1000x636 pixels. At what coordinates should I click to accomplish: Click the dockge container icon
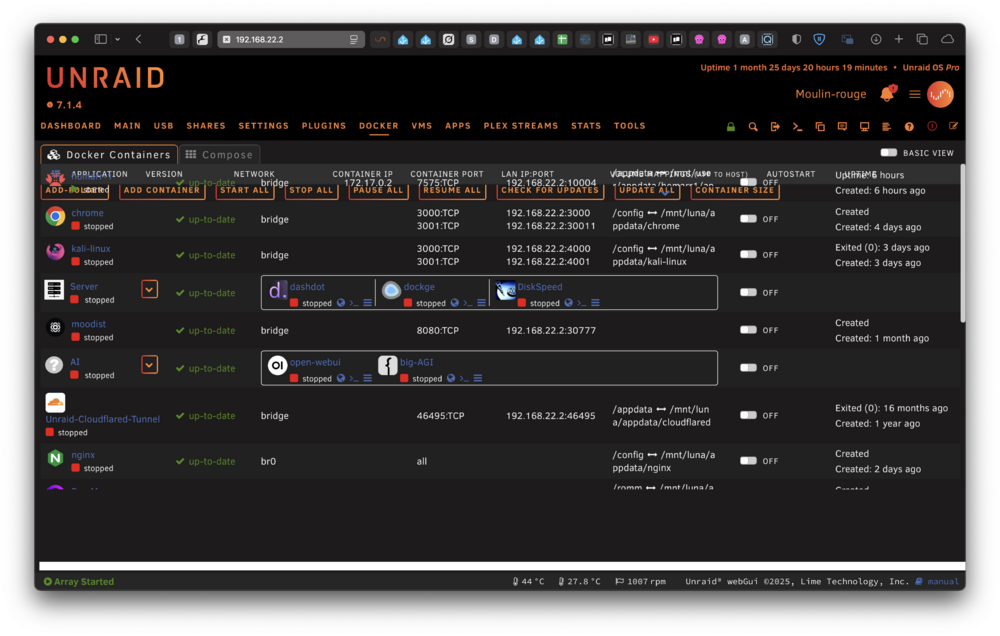[x=391, y=291]
